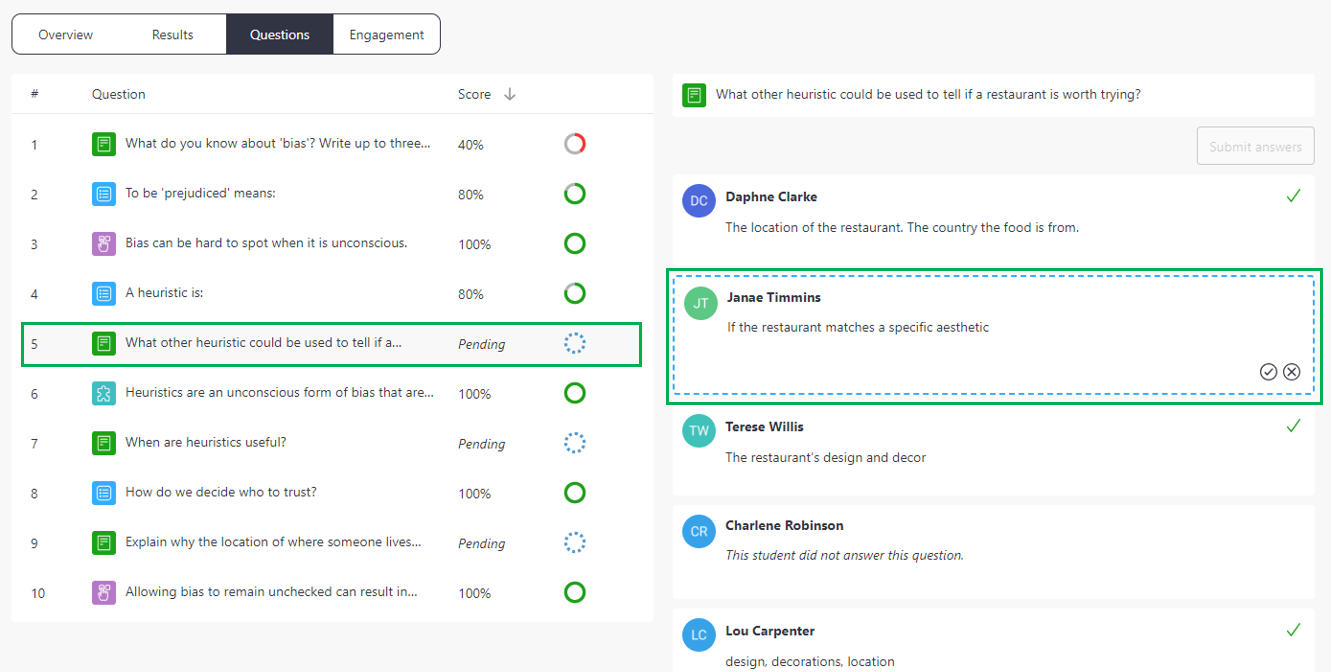Image resolution: width=1332 pixels, height=672 pixels.
Task: Open the Results tab
Action: tap(172, 34)
